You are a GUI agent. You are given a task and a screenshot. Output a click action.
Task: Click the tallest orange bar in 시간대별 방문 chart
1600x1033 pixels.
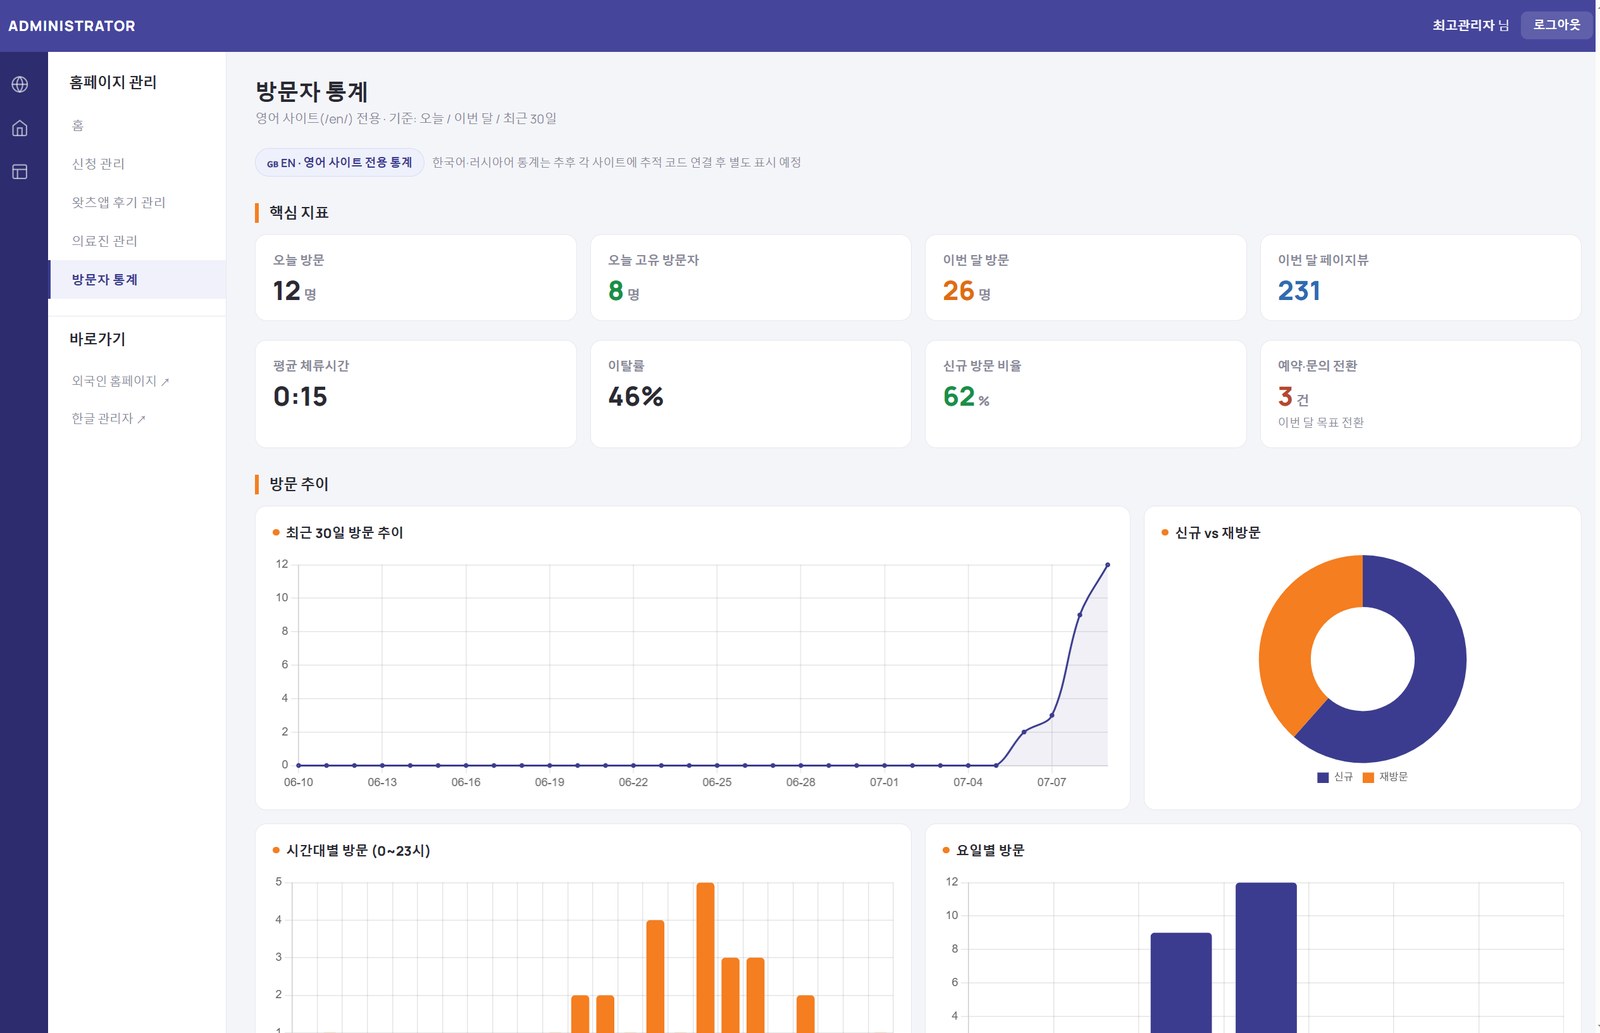point(705,957)
